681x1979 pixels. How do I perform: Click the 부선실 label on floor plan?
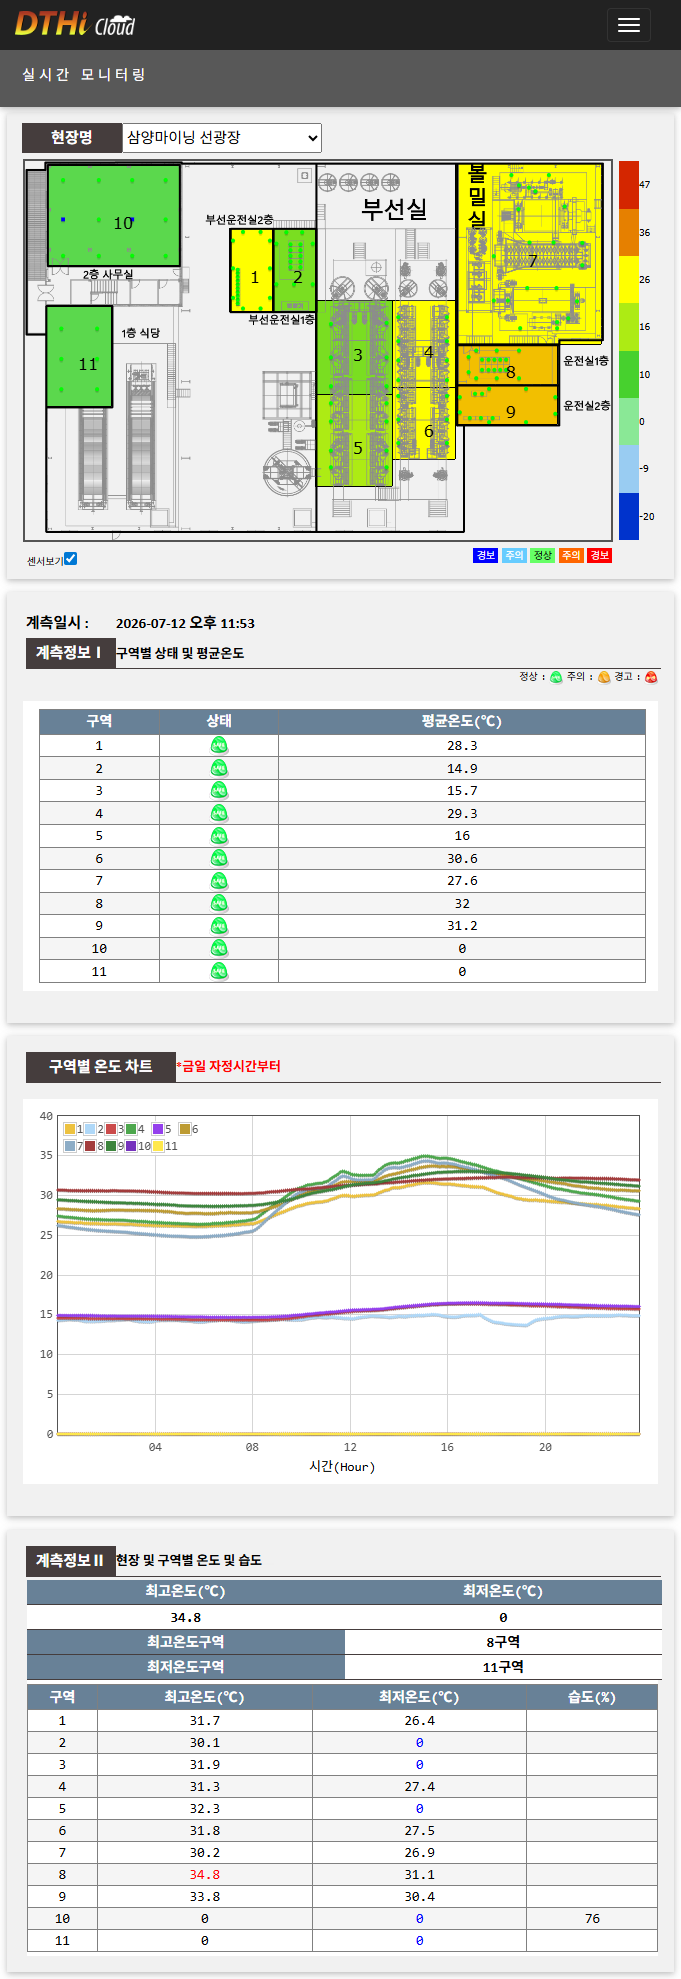tap(394, 209)
